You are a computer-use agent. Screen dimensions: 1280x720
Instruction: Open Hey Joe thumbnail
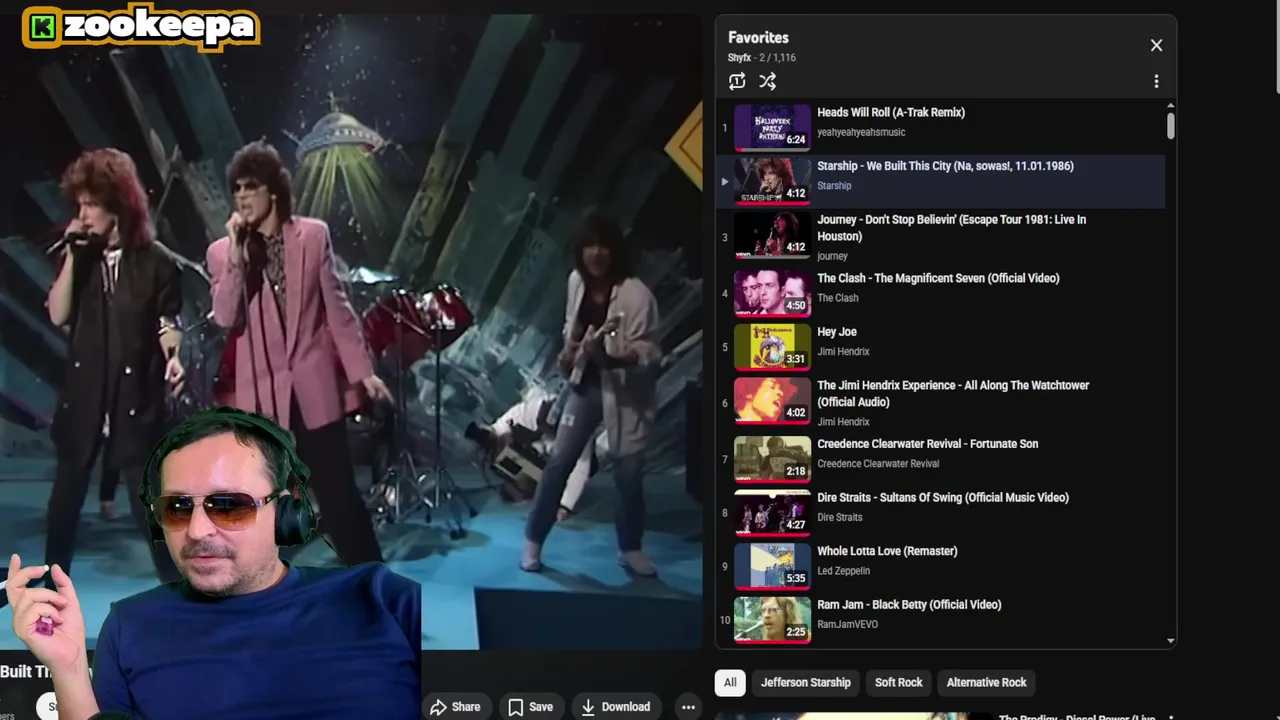[773, 347]
